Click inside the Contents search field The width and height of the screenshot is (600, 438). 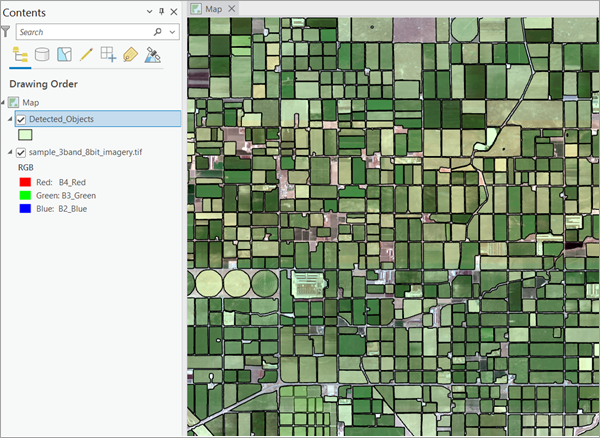click(x=80, y=32)
